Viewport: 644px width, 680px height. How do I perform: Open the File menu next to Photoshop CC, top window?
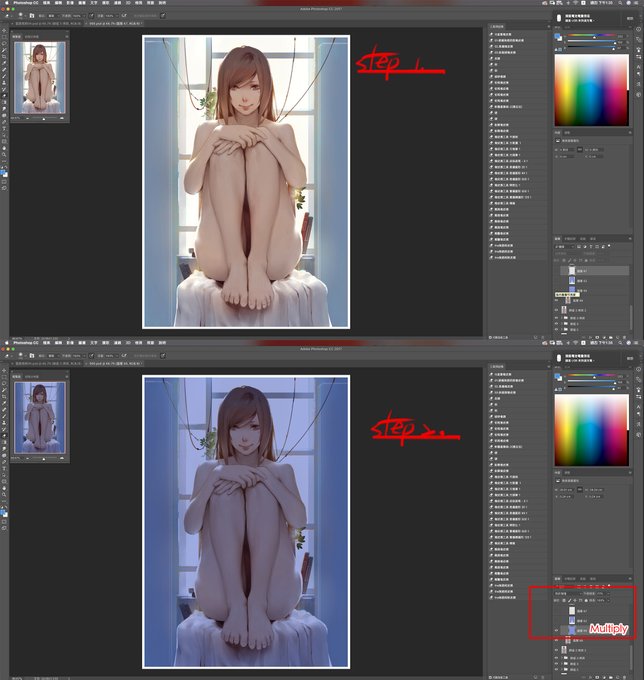tap(46, 3)
